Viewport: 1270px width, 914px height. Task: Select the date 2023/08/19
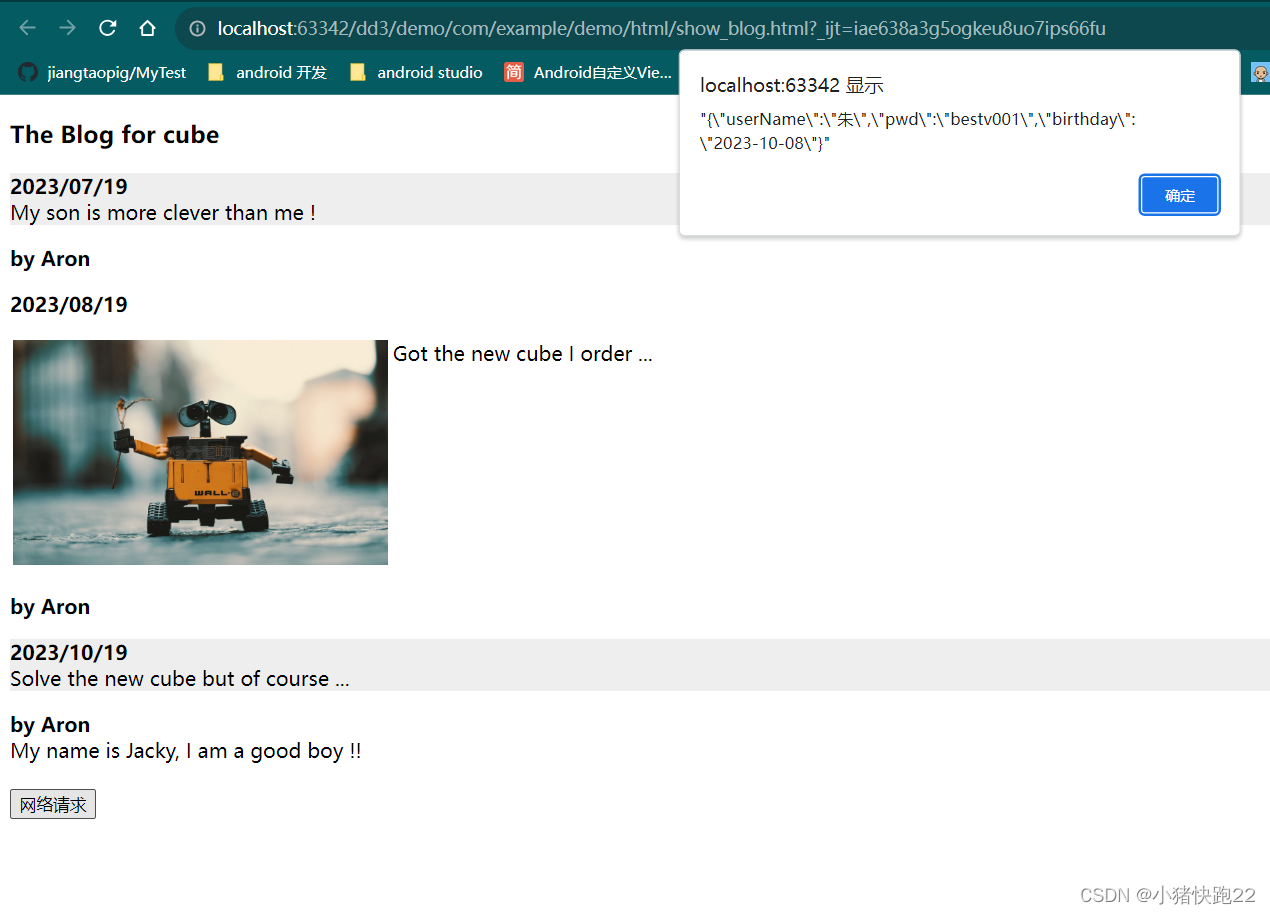(69, 304)
